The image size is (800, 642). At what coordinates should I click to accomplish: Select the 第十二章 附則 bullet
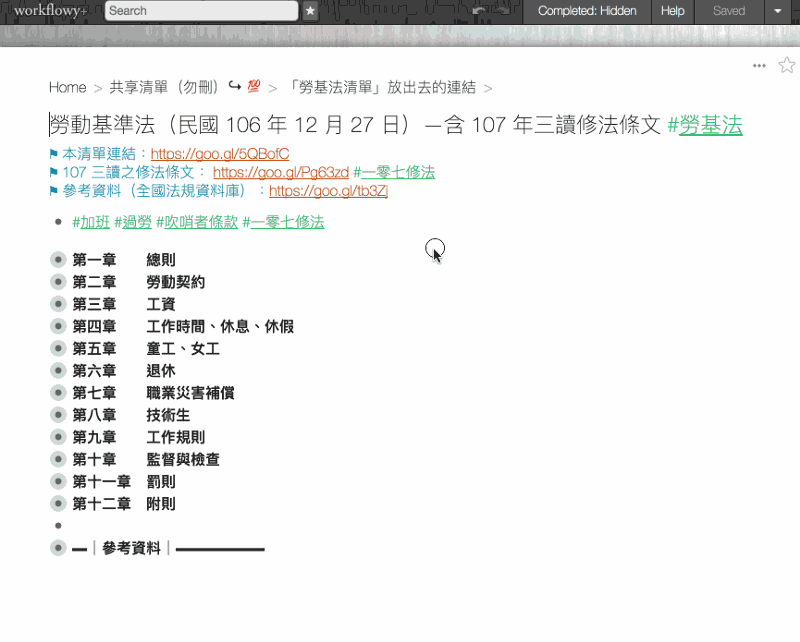tap(58, 504)
